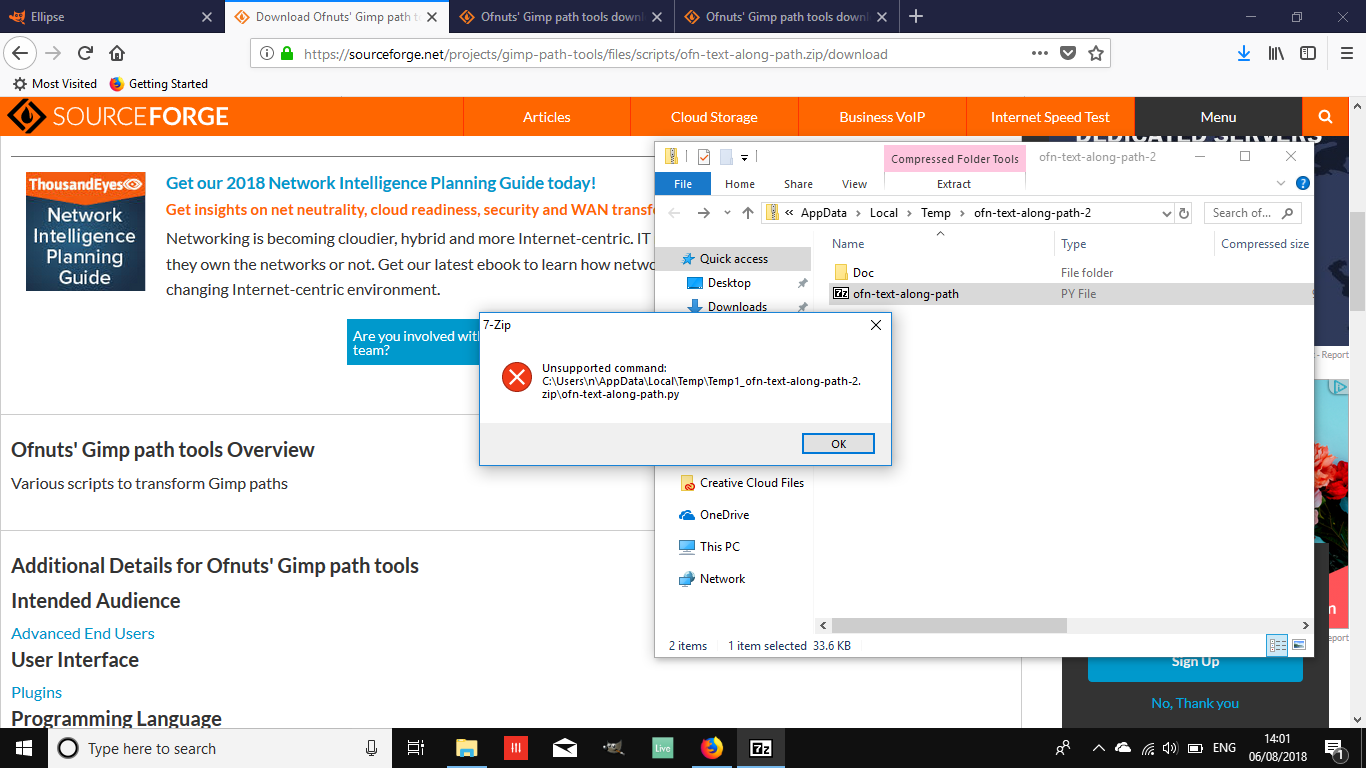Go up one folder level in Explorer
This screenshot has height=768, width=1366.
pos(748,213)
